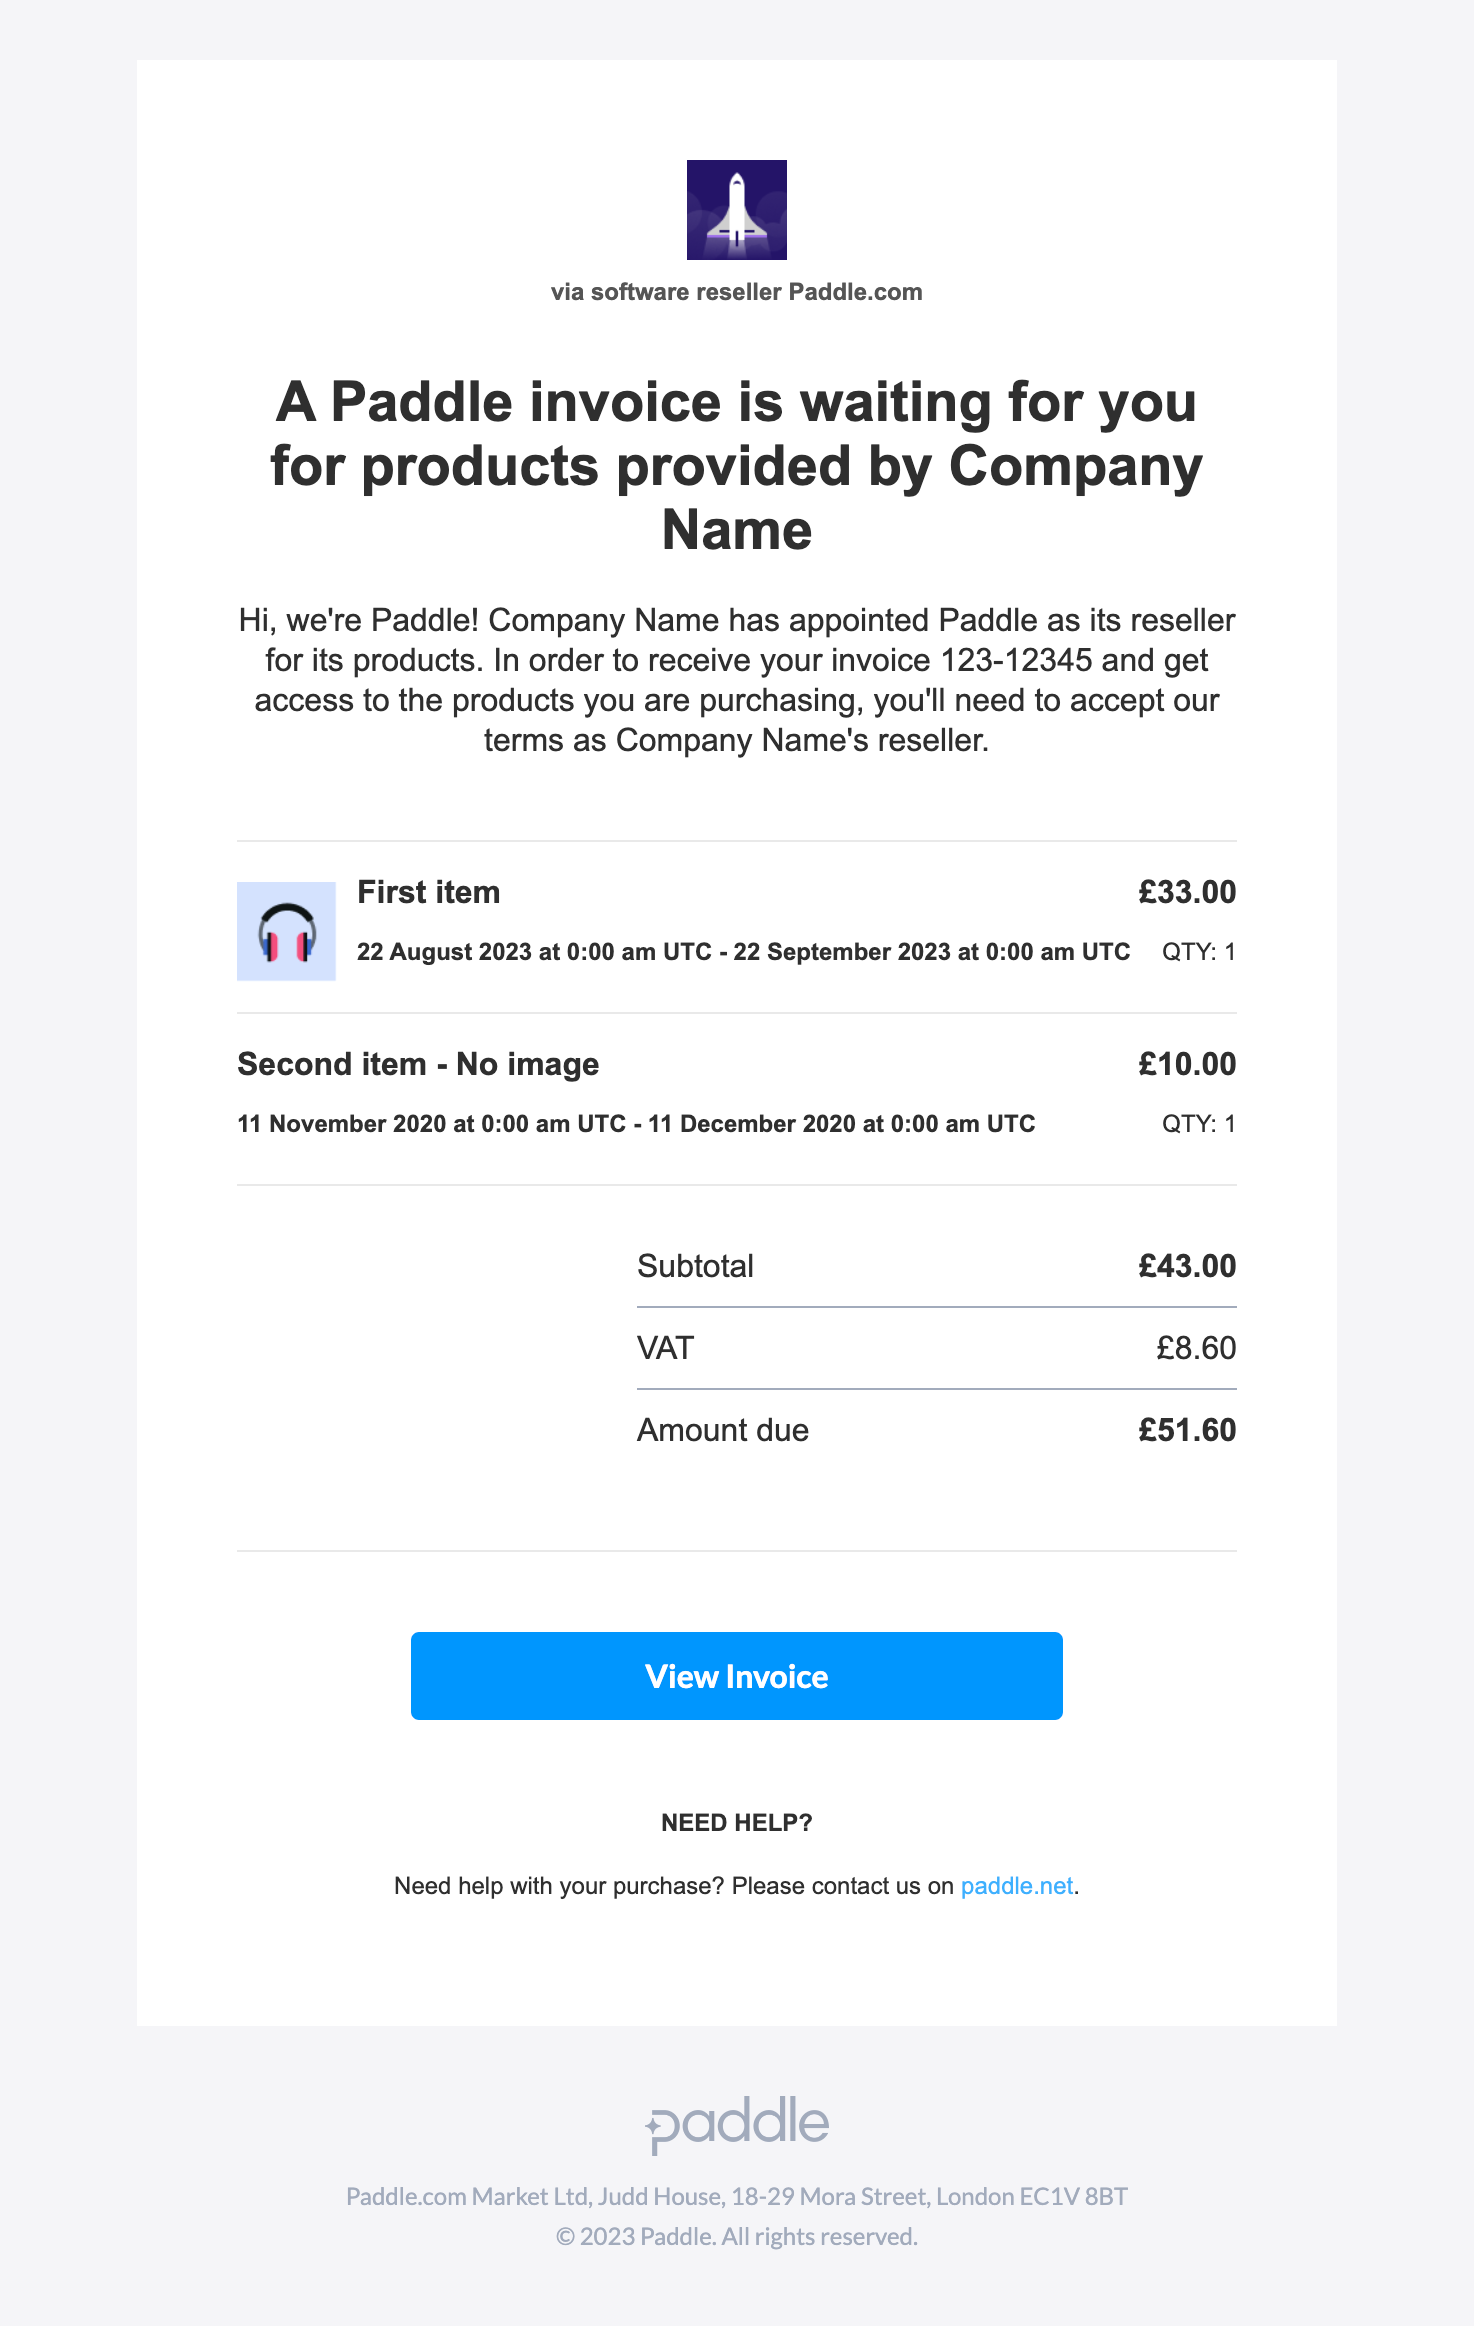This screenshot has height=2326, width=1474.
Task: Click the VAT £8.60 amount
Action: (x=1196, y=1348)
